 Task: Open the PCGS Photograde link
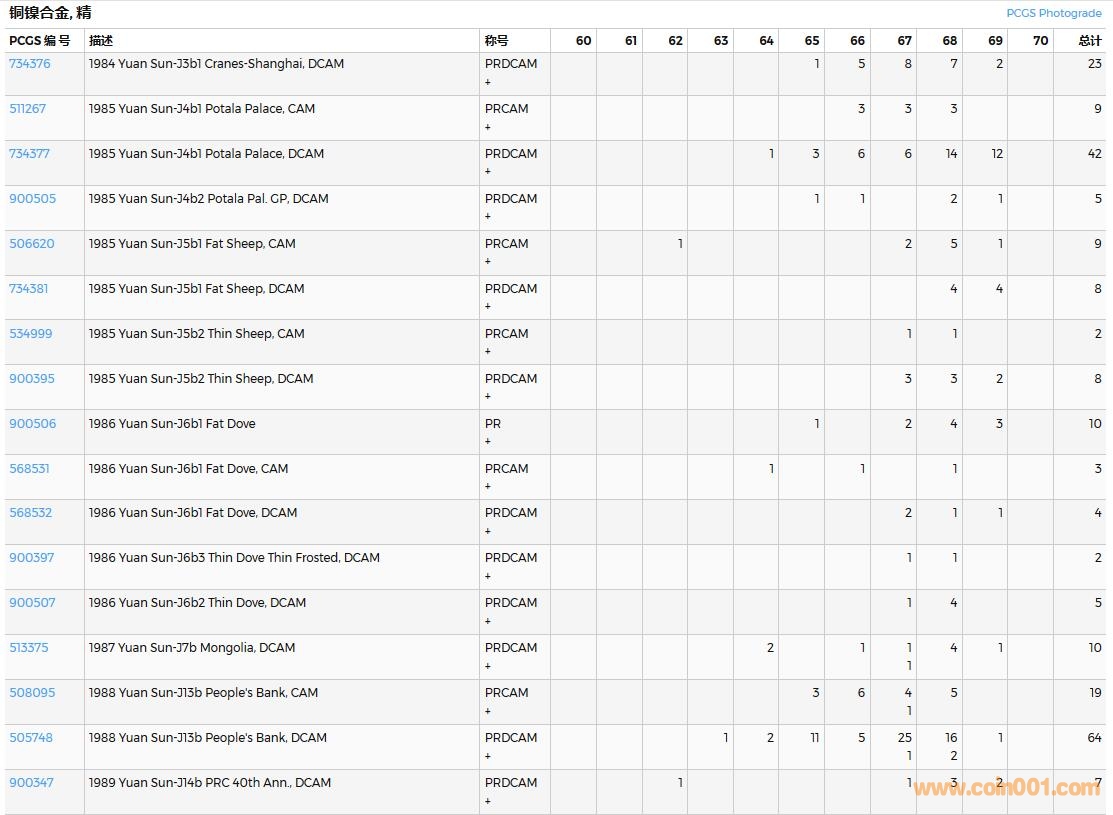[1053, 13]
